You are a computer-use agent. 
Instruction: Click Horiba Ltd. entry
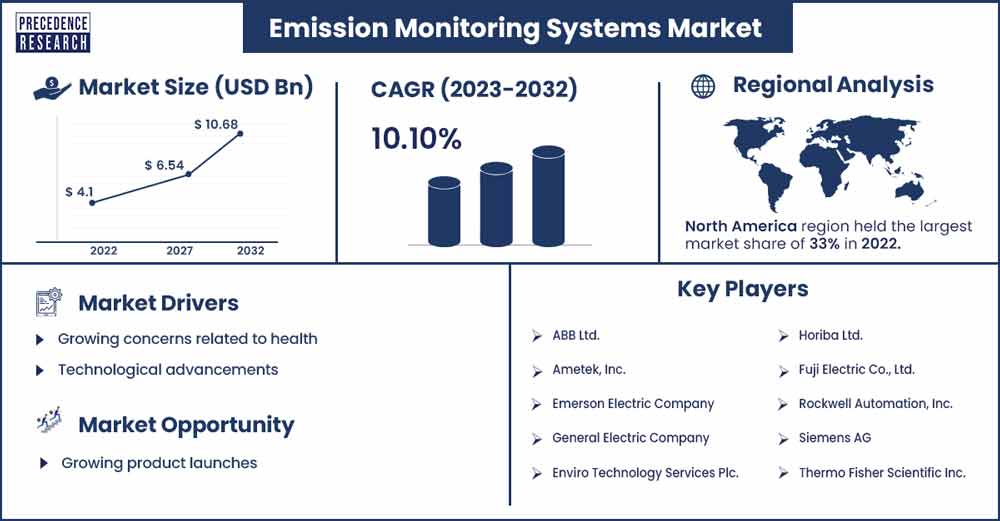coord(830,335)
